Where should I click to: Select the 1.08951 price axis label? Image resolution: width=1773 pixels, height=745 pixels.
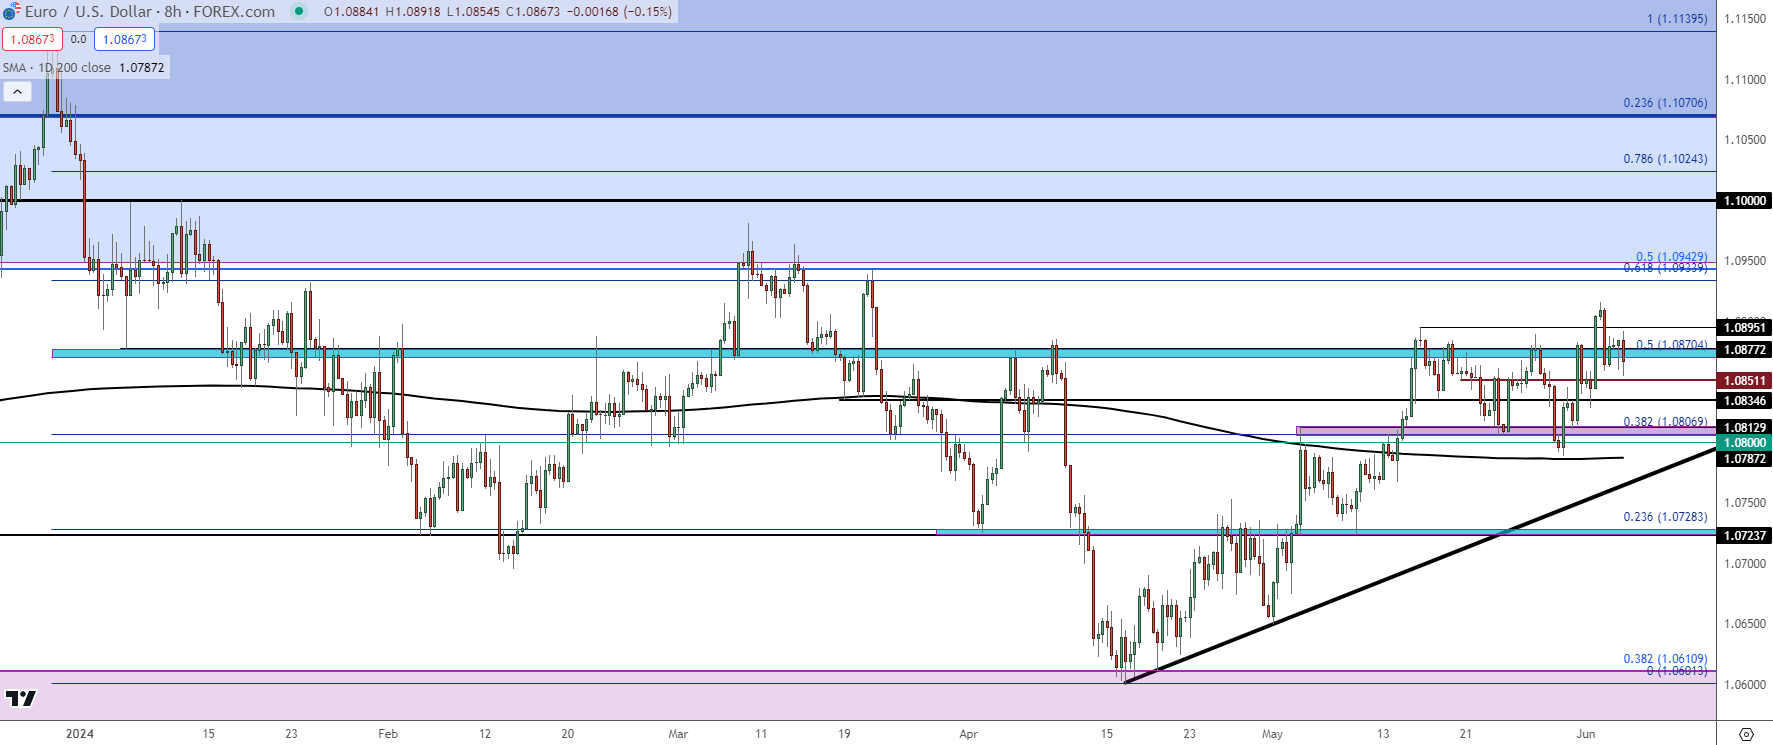click(1745, 328)
